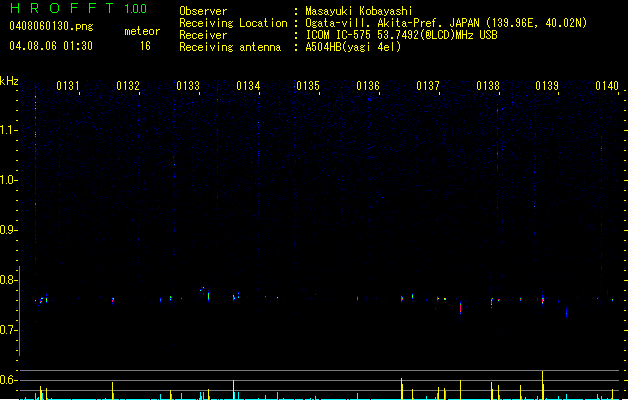629x400 pixels.
Task: Click the 0.6 kHz axis label
Action: (x=8, y=380)
